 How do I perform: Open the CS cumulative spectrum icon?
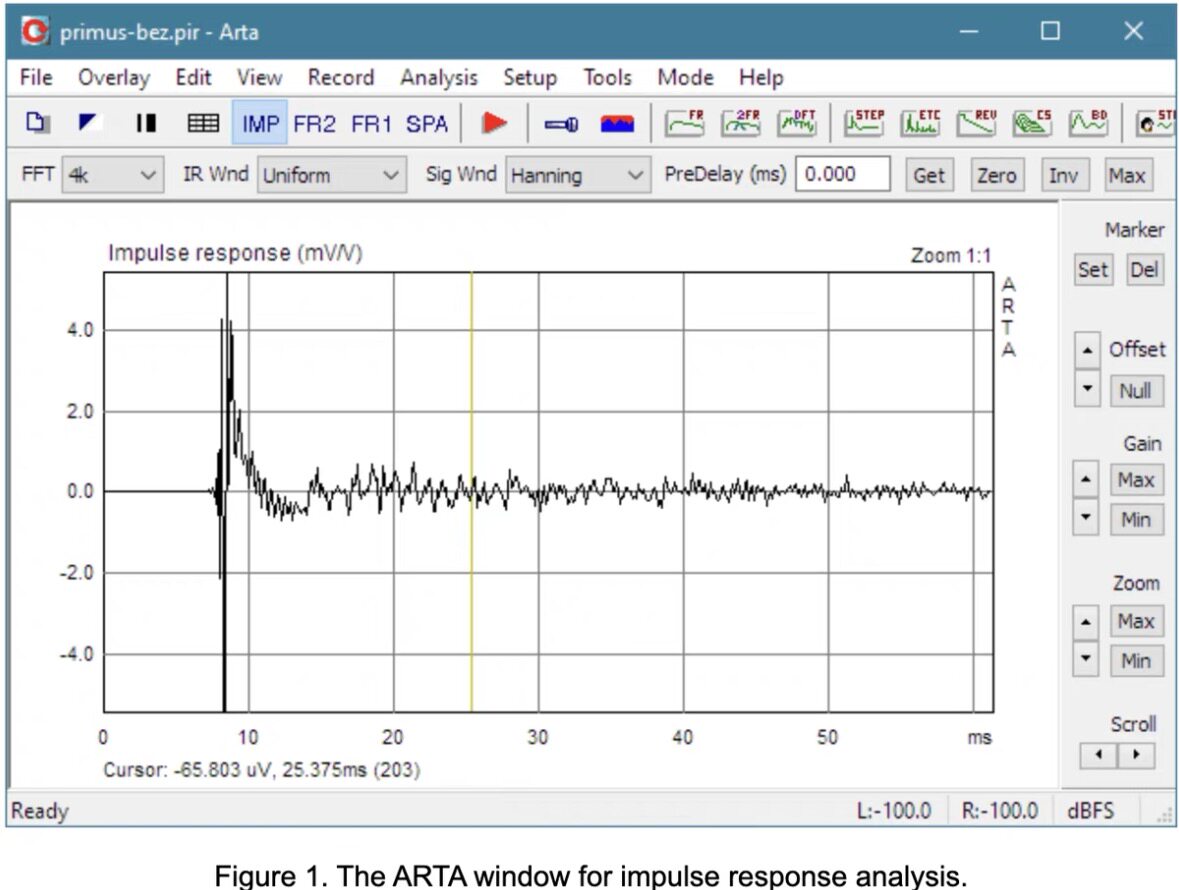click(x=1032, y=123)
